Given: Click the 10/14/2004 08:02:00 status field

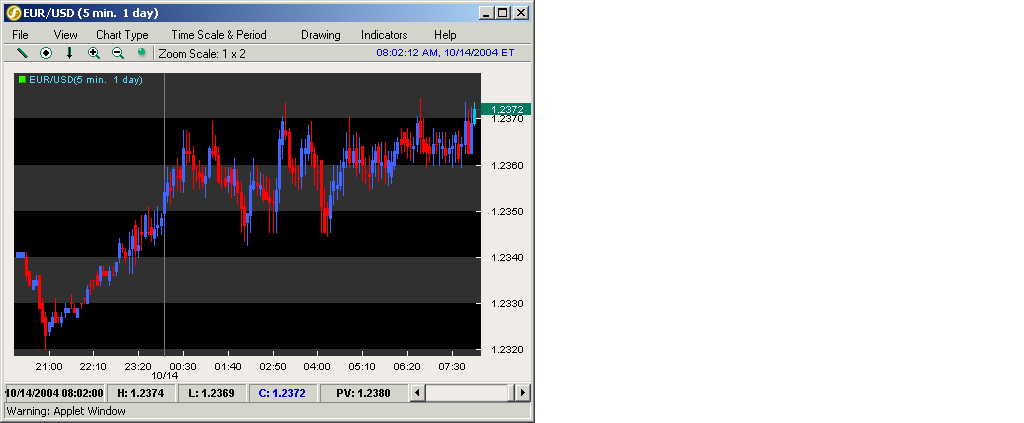Looking at the screenshot, I should tap(55, 393).
